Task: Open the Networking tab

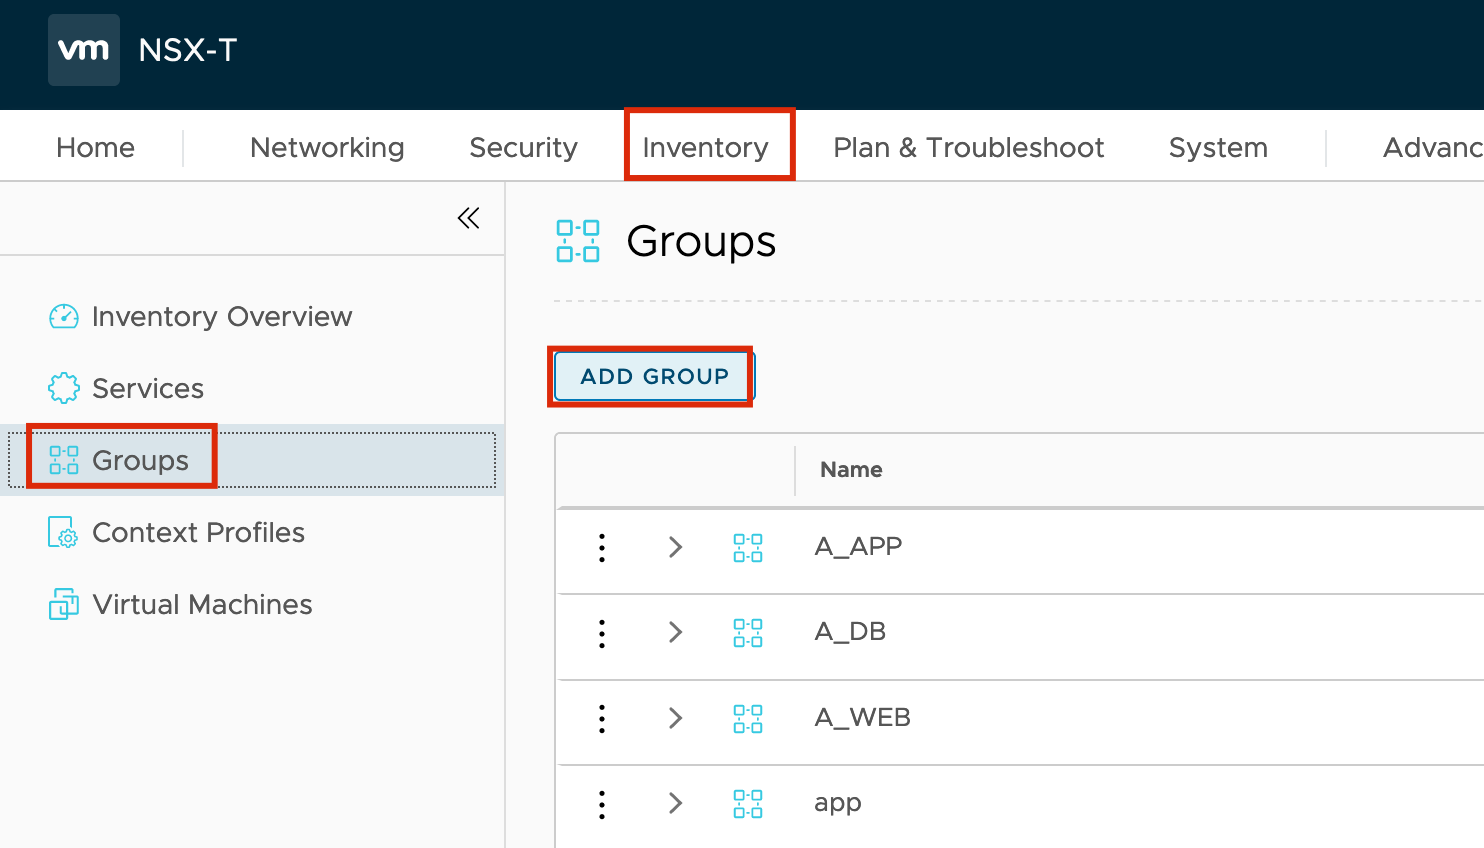Action: [327, 147]
